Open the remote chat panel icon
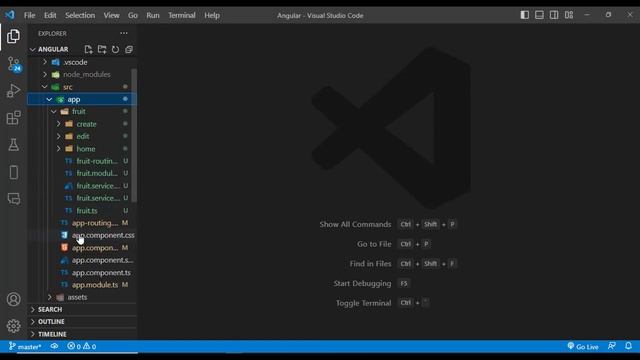The height and width of the screenshot is (360, 640). (13, 199)
